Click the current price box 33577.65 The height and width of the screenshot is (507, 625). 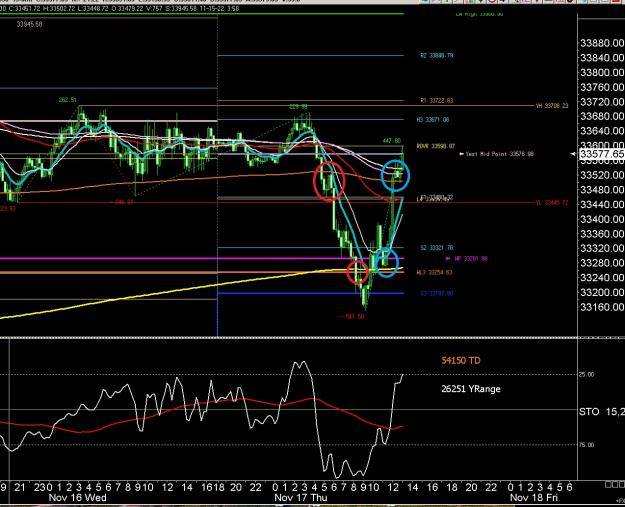tap(601, 154)
